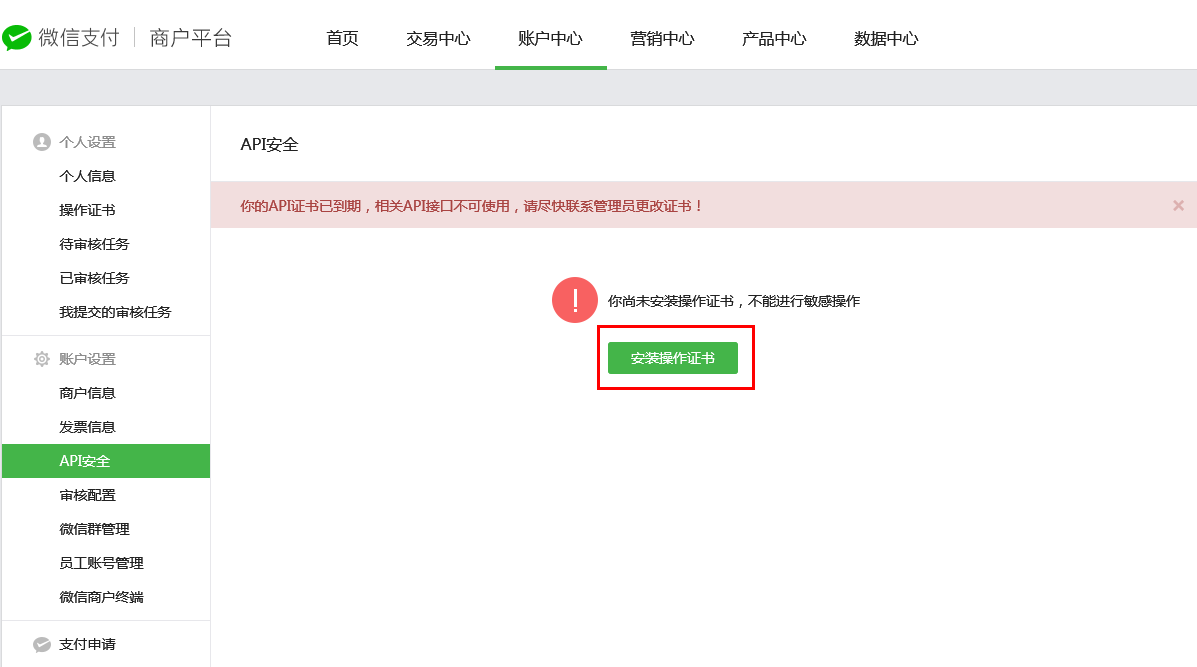This screenshot has width=1197, height=667.
Task: Go to 商户信息 page
Action: click(88, 393)
